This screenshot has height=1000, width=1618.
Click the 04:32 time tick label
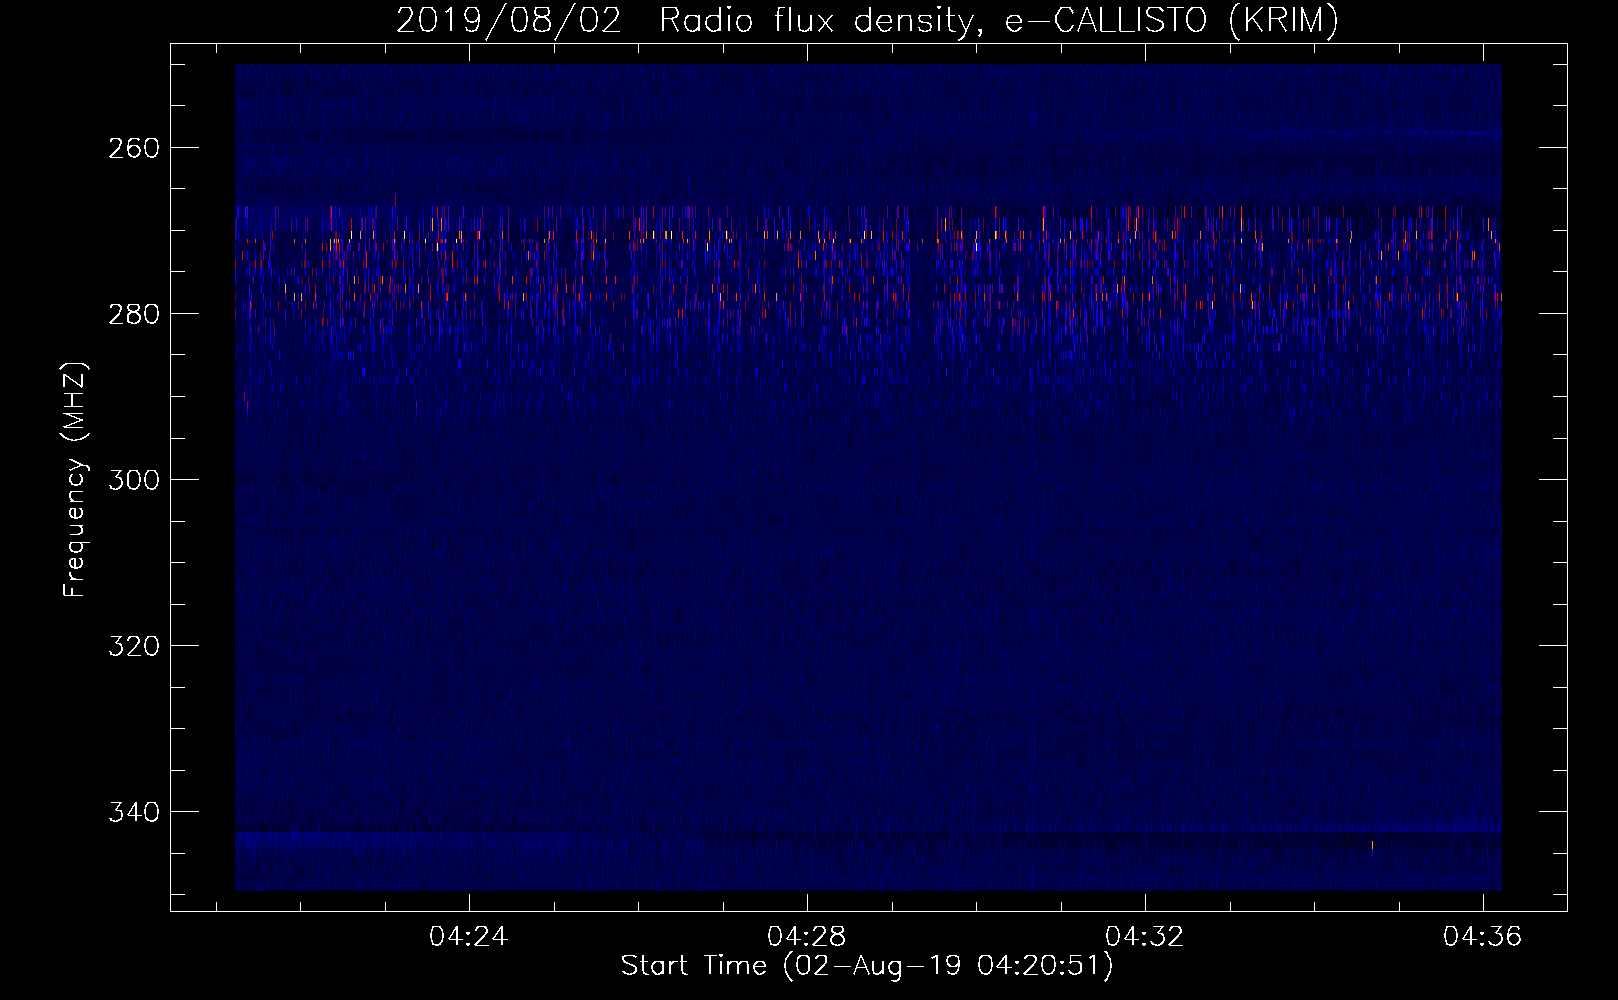pos(1144,937)
